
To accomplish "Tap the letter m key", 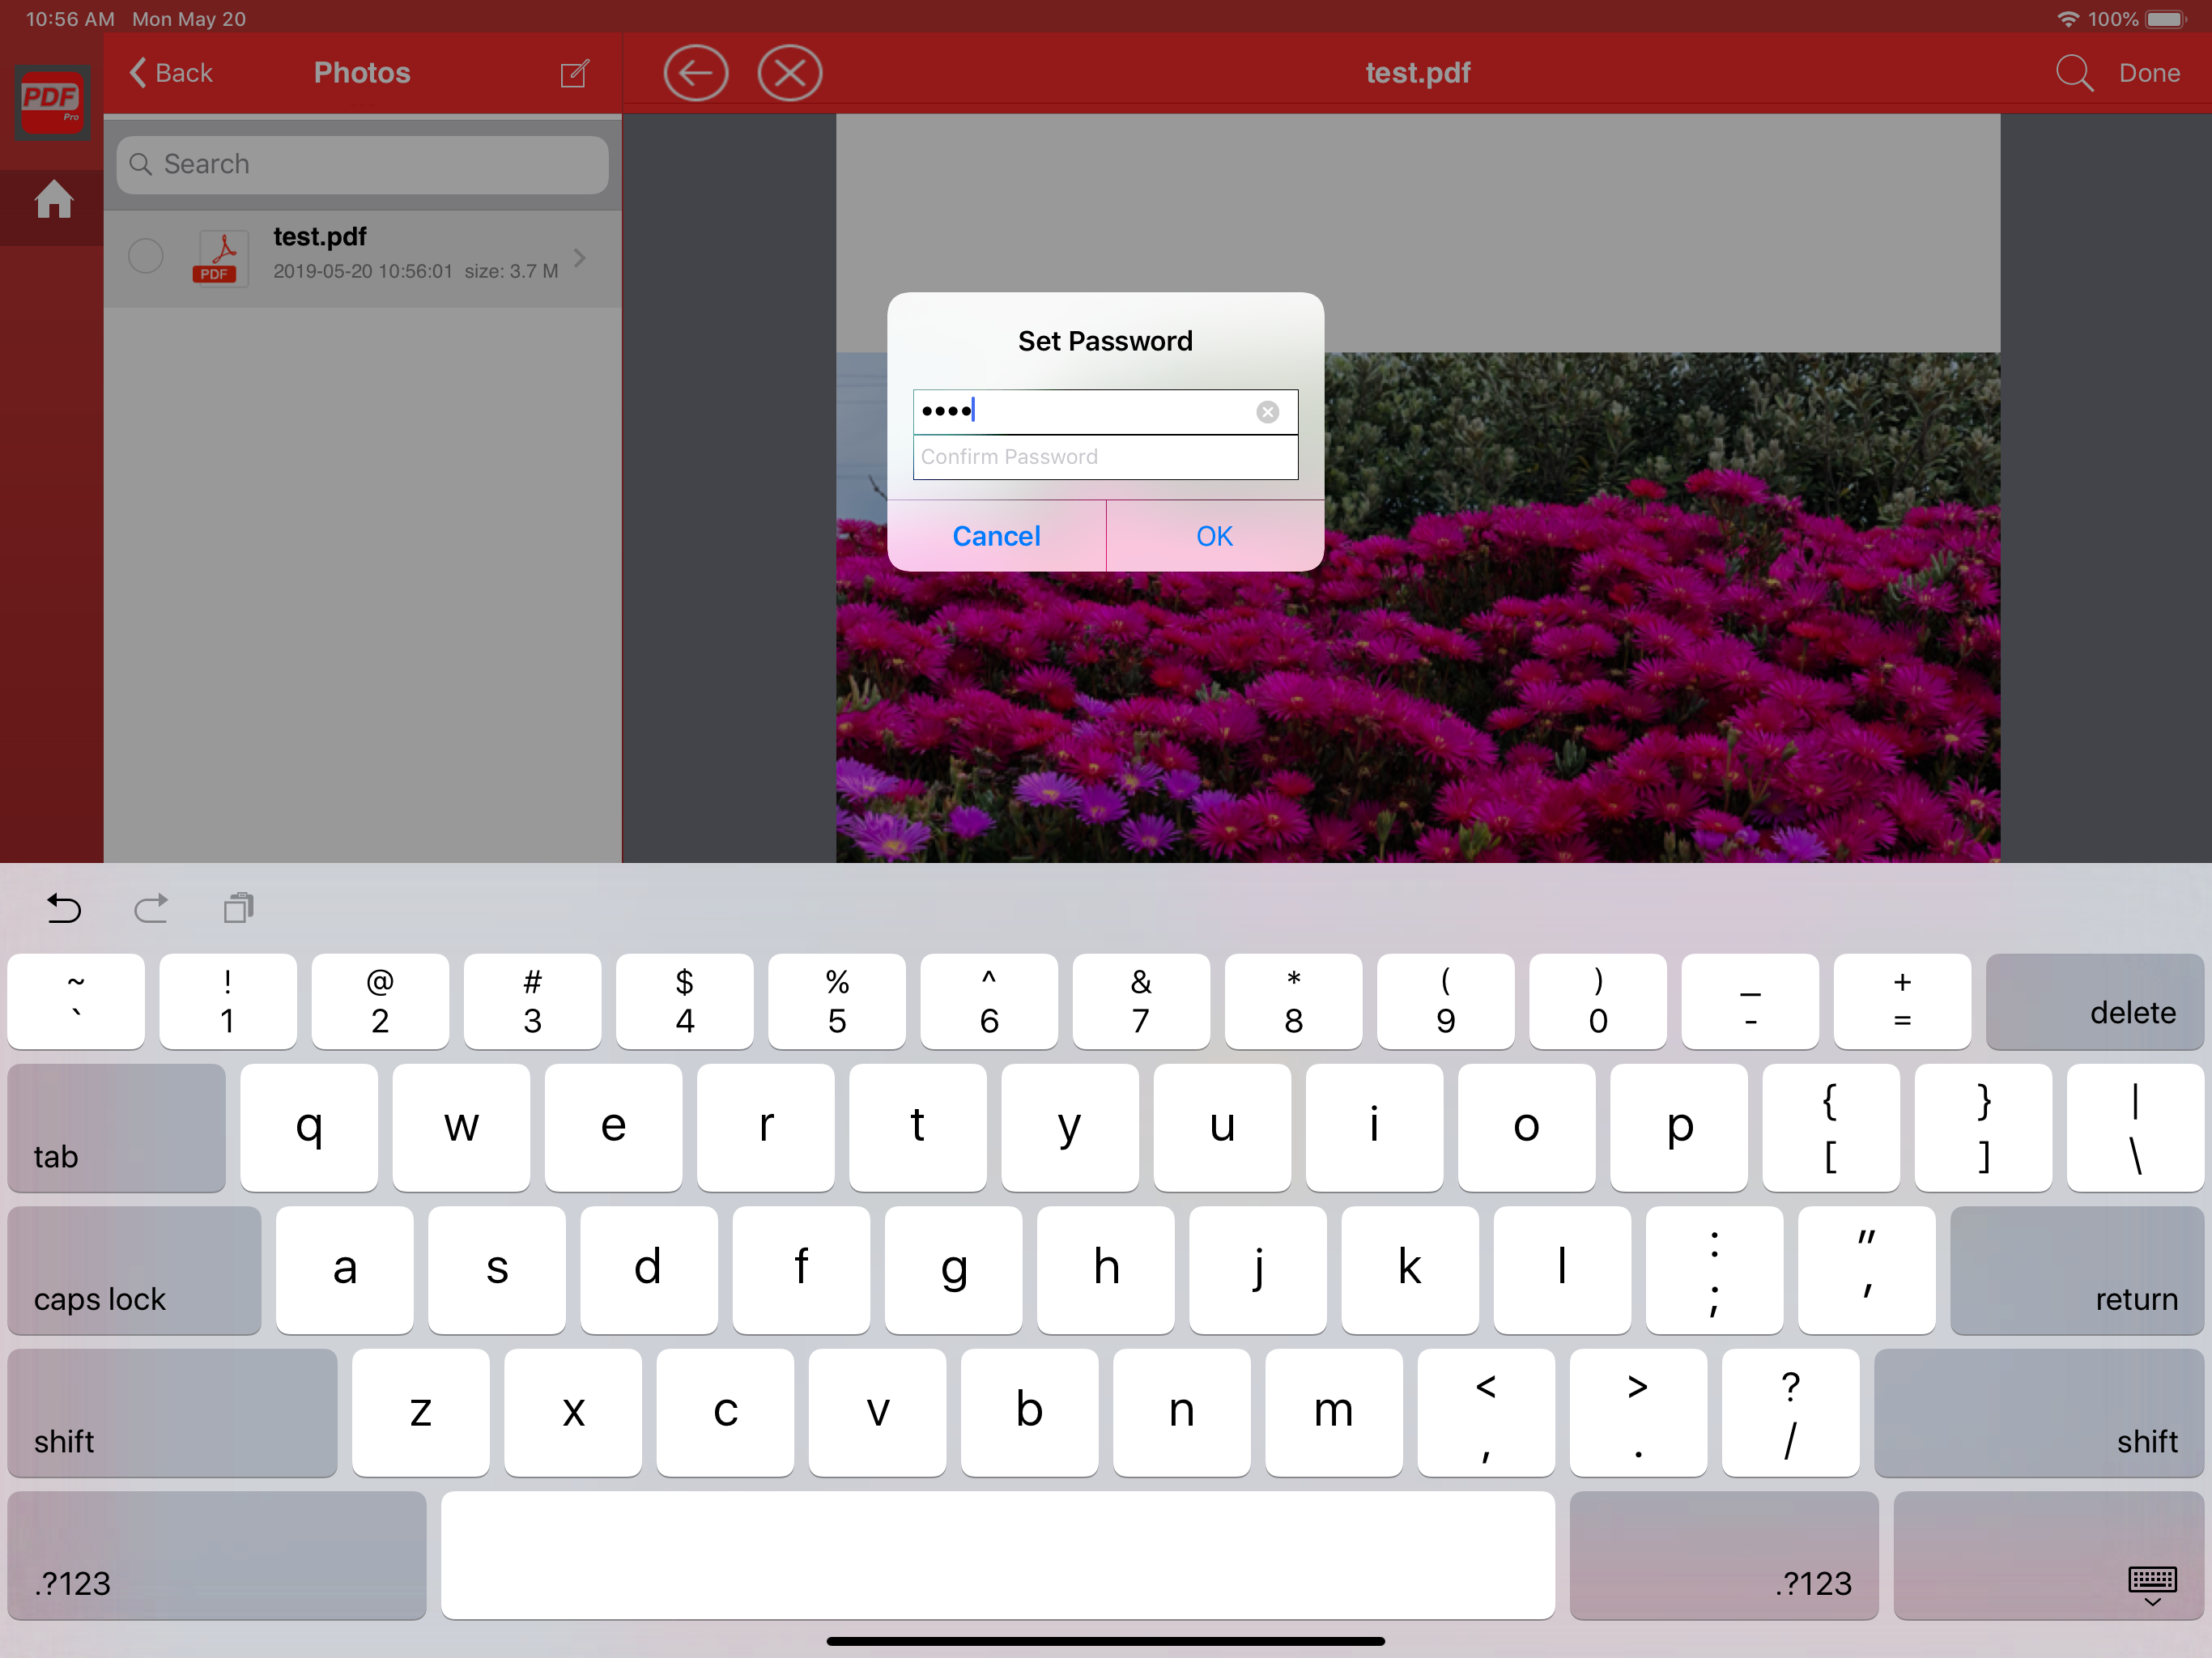I will (1334, 1413).
